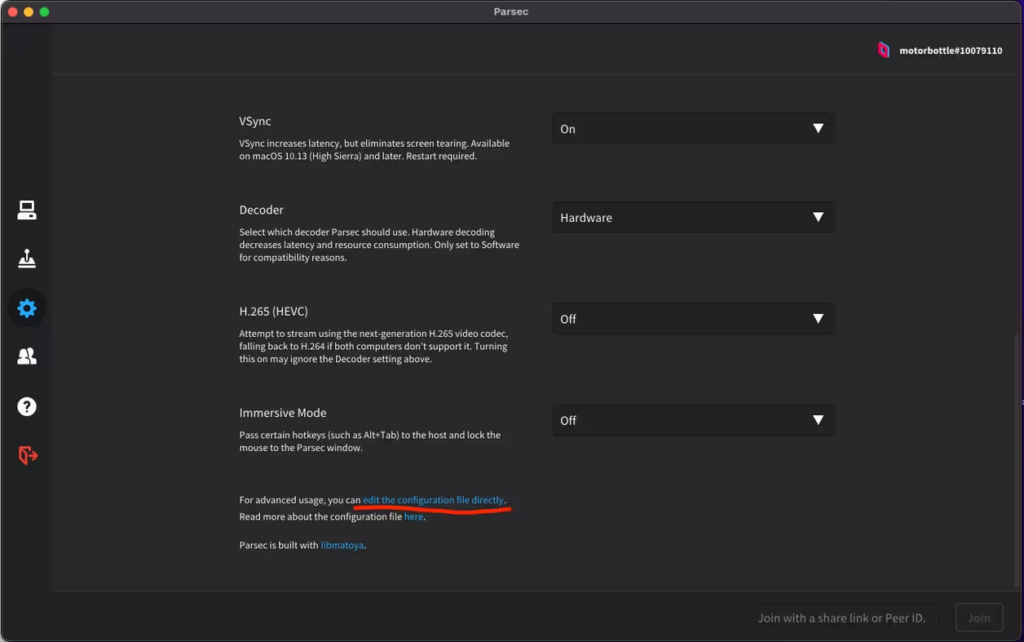
Task: Open the 'here' configuration file link
Action: 414,517
